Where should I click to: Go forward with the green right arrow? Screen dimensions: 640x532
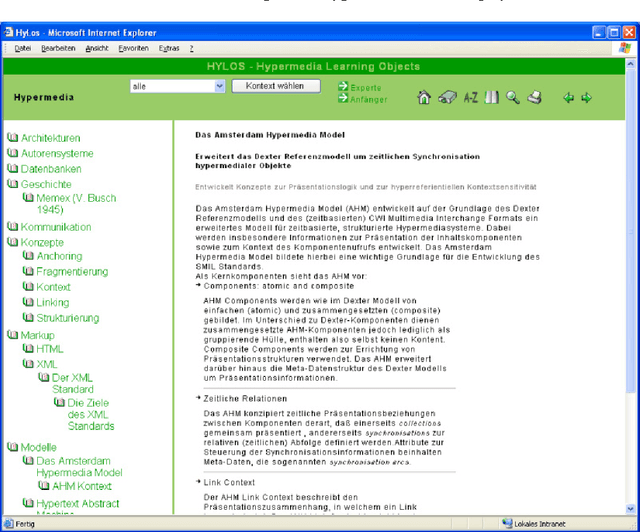pyautogui.click(x=586, y=97)
